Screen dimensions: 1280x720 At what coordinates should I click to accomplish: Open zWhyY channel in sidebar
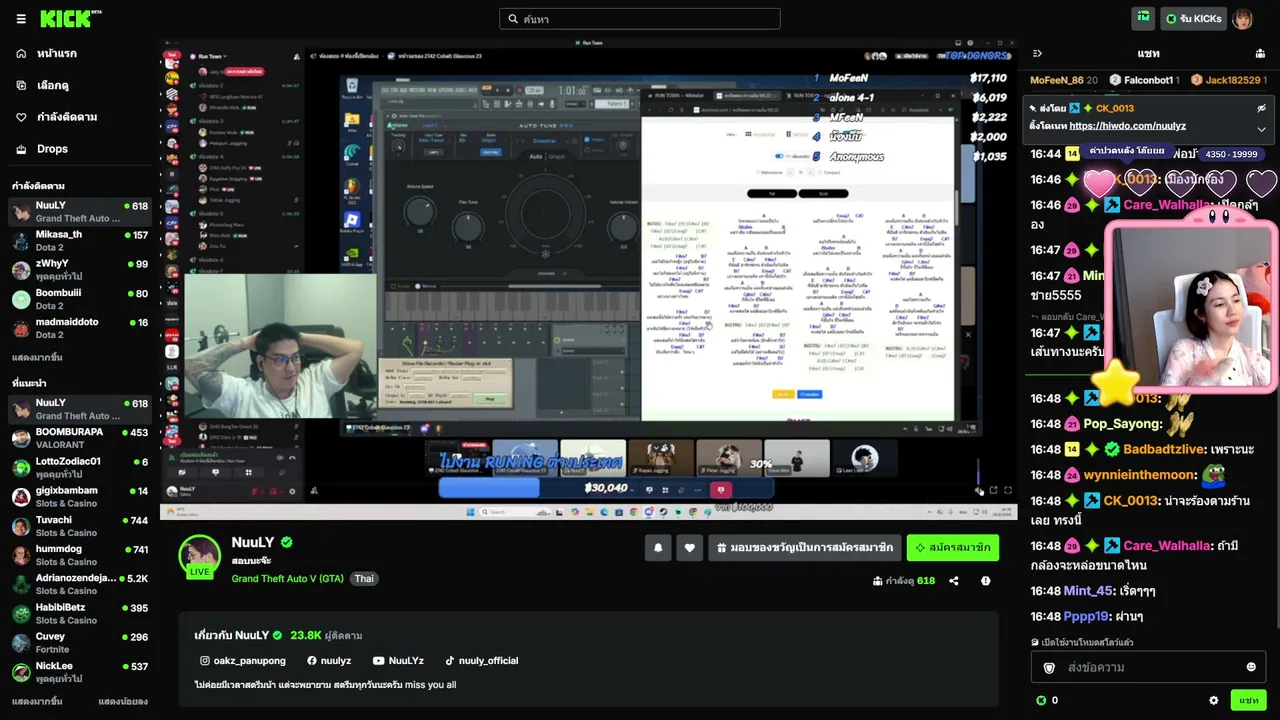pyautogui.click(x=80, y=270)
